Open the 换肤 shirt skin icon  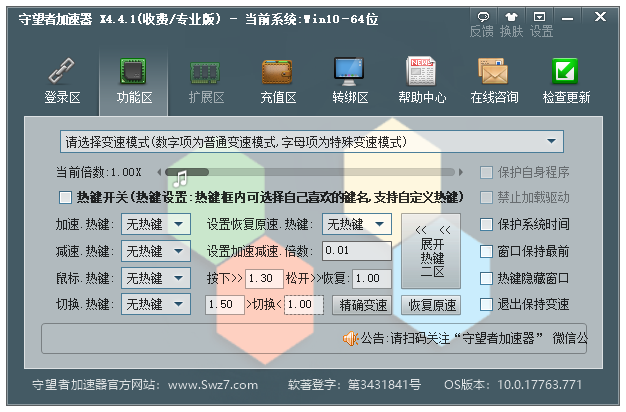pos(511,17)
